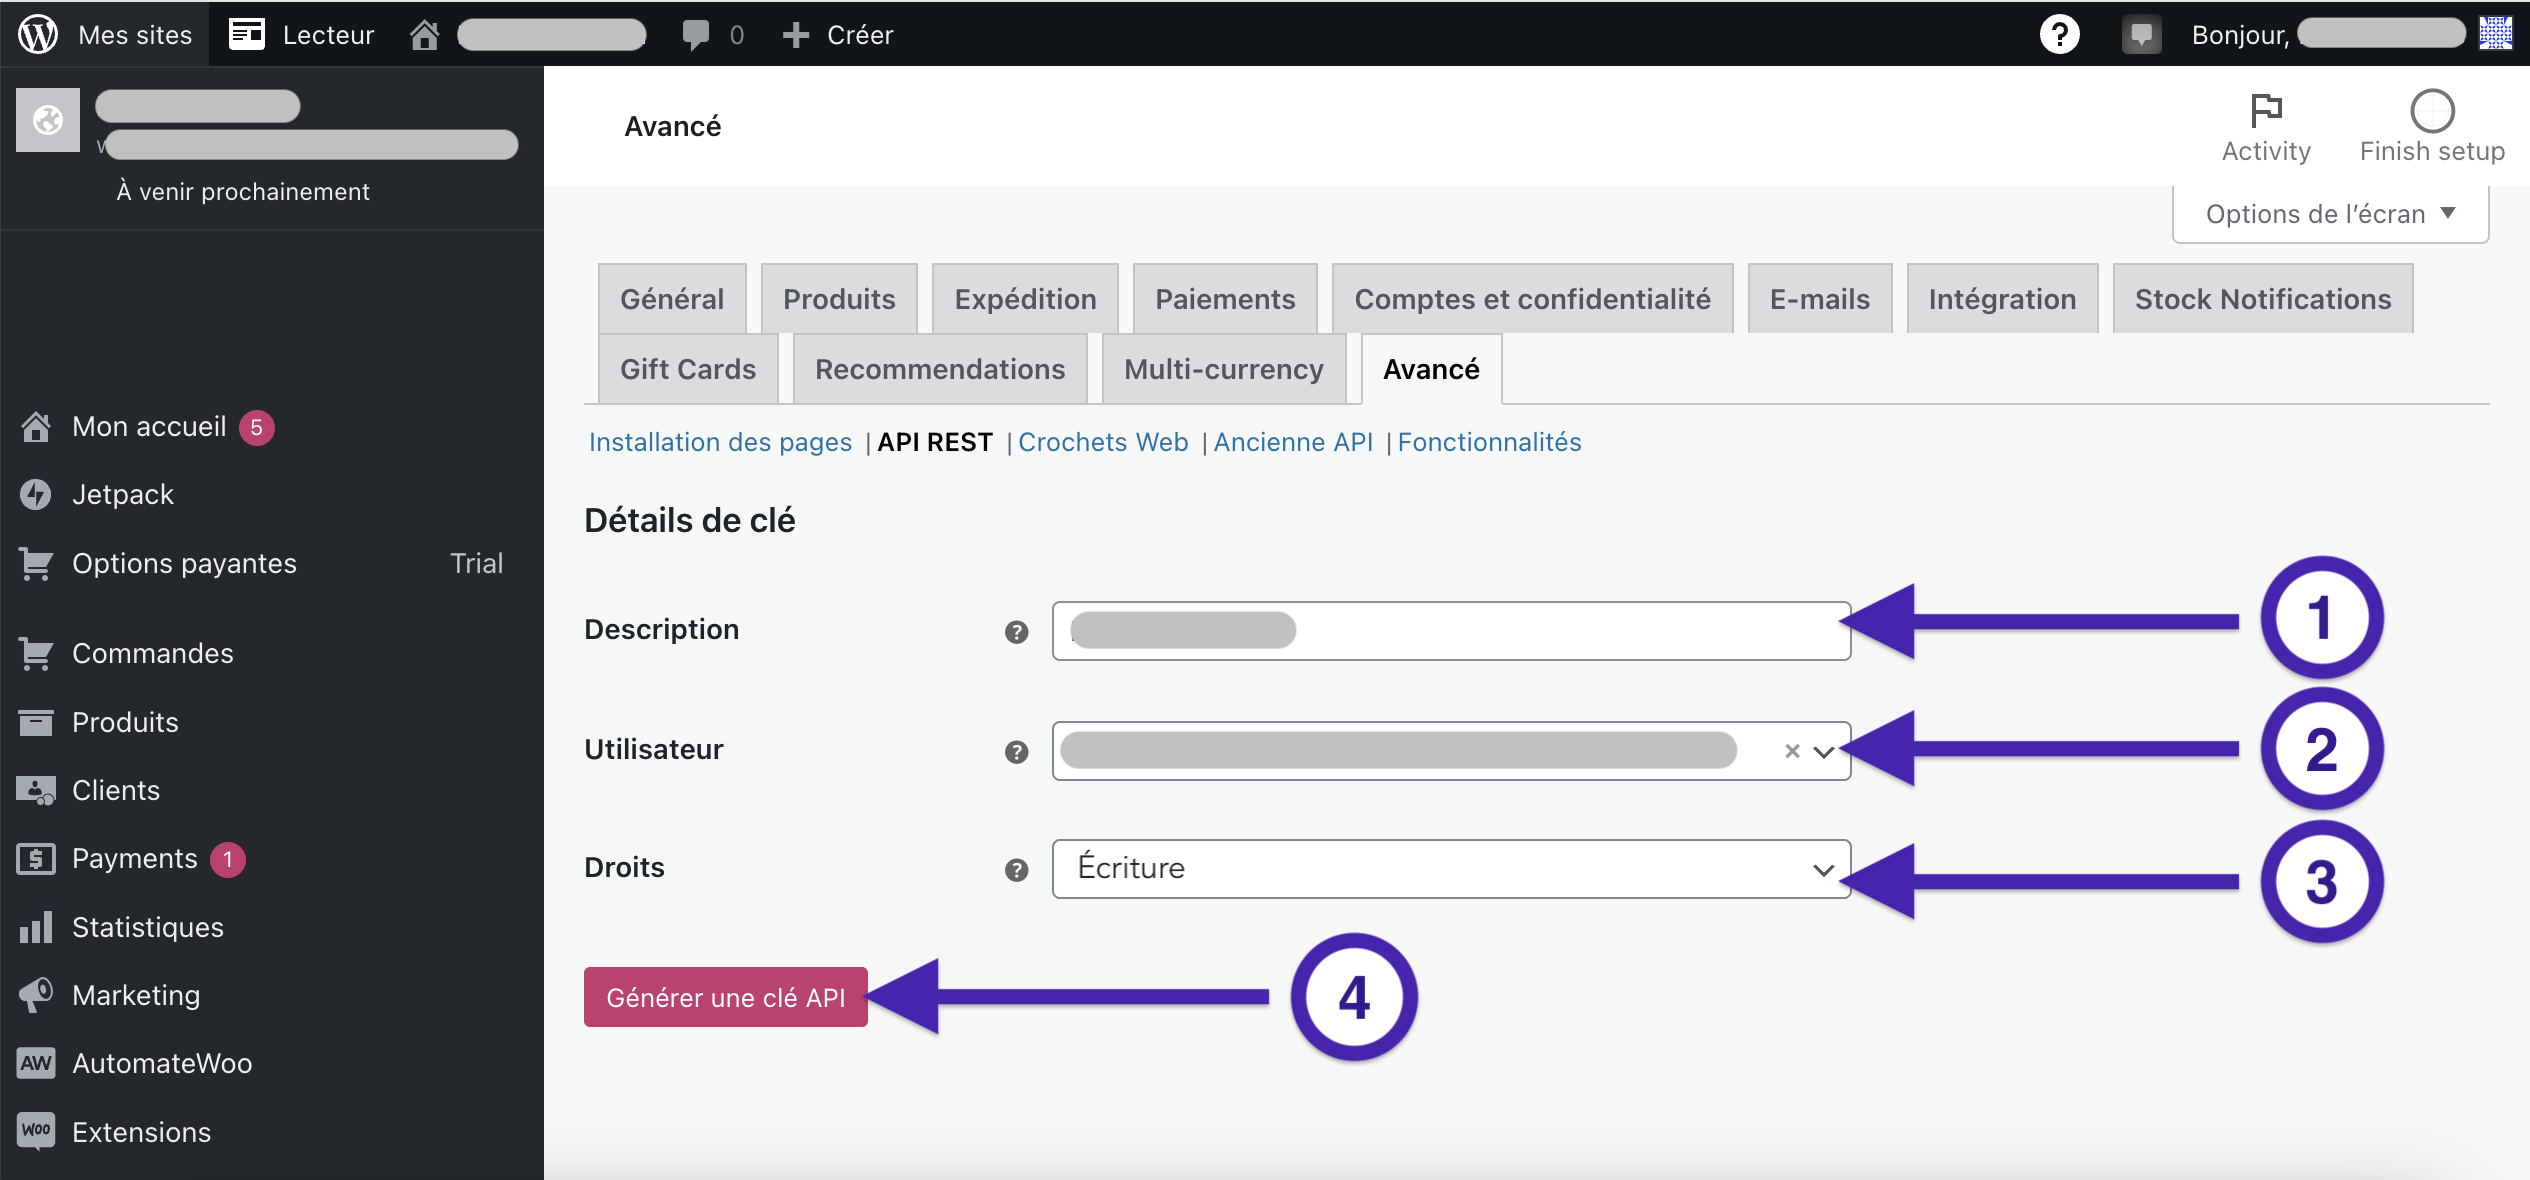Screen dimensions: 2530x1180
Task: Click the Payments notification badge 1
Action: coord(228,859)
